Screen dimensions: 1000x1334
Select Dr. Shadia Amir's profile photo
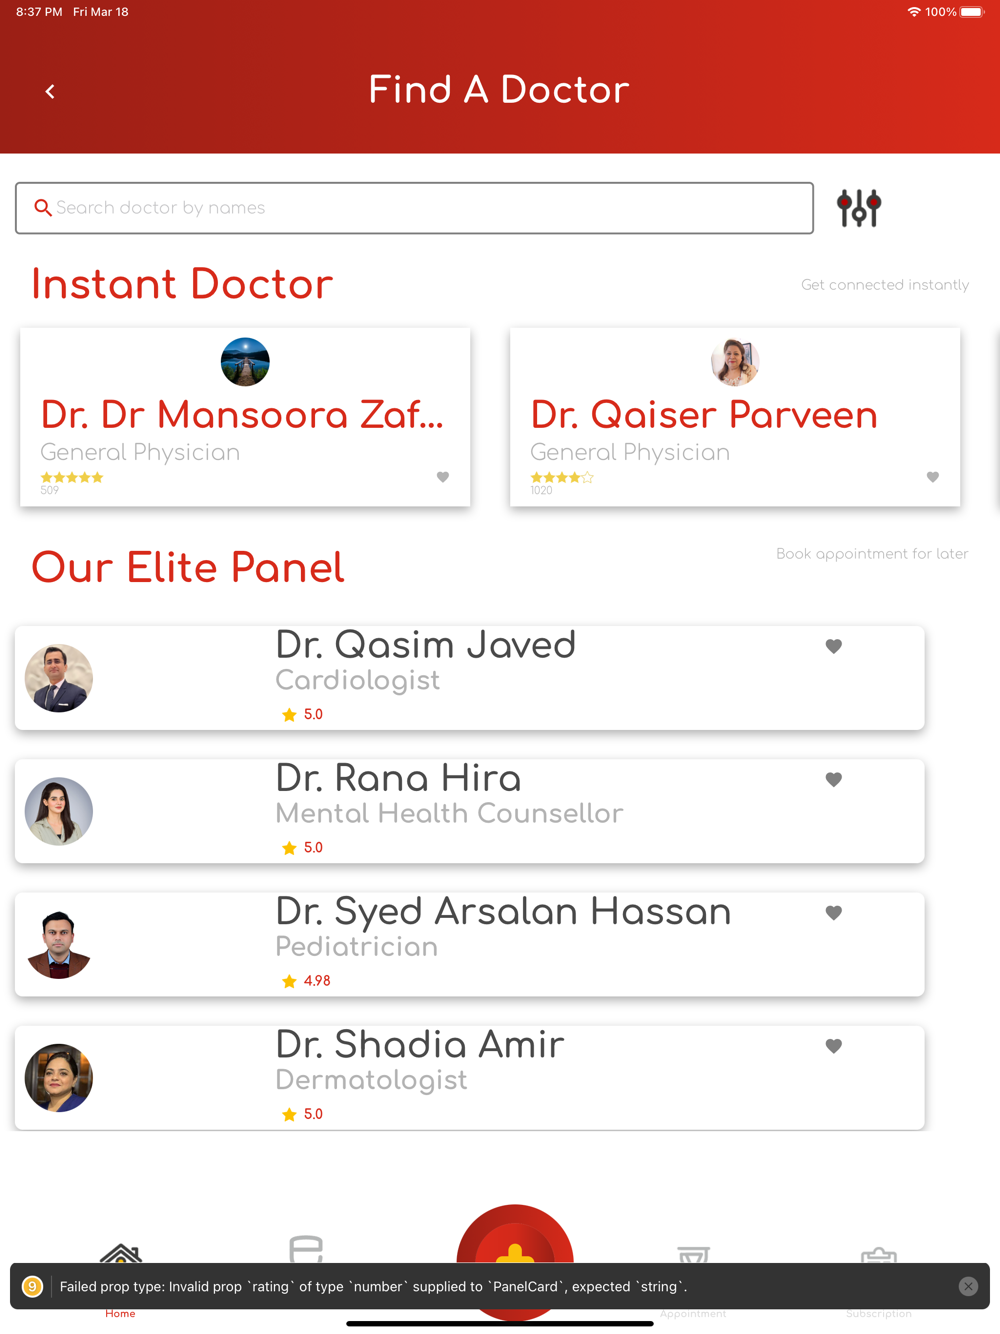click(59, 1078)
